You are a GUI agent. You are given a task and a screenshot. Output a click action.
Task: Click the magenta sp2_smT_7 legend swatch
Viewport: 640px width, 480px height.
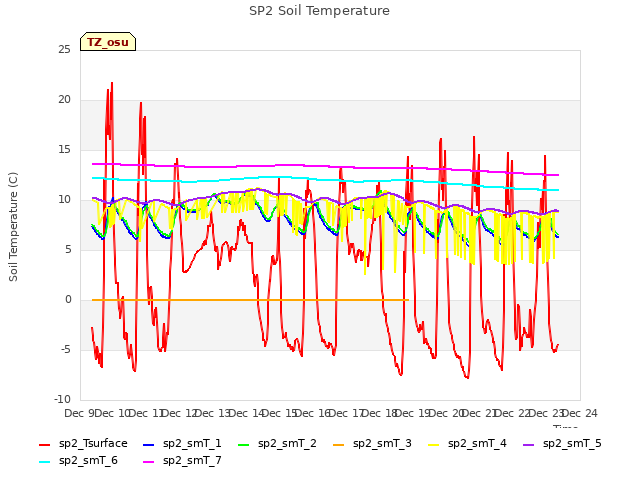coord(149,462)
